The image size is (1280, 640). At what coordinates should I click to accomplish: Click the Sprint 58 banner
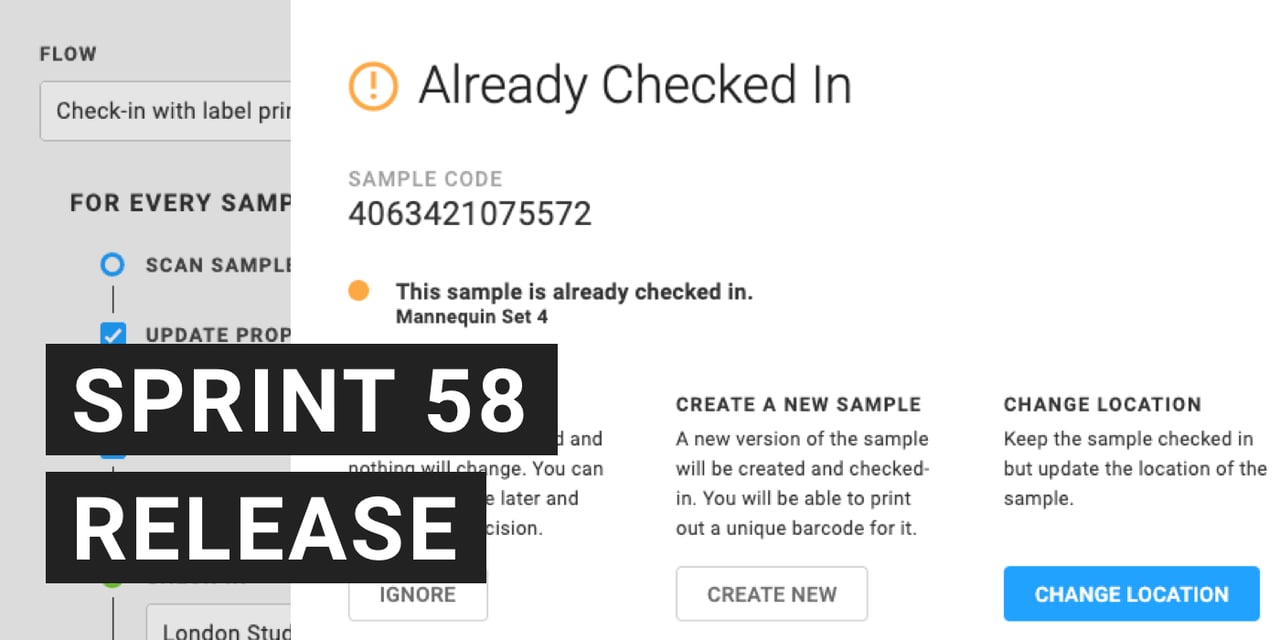[x=300, y=399]
